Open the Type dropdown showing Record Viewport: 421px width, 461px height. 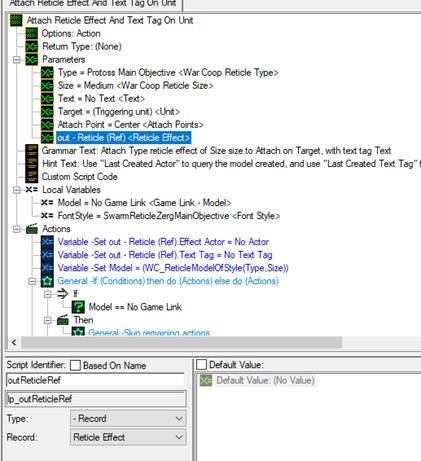tap(128, 418)
